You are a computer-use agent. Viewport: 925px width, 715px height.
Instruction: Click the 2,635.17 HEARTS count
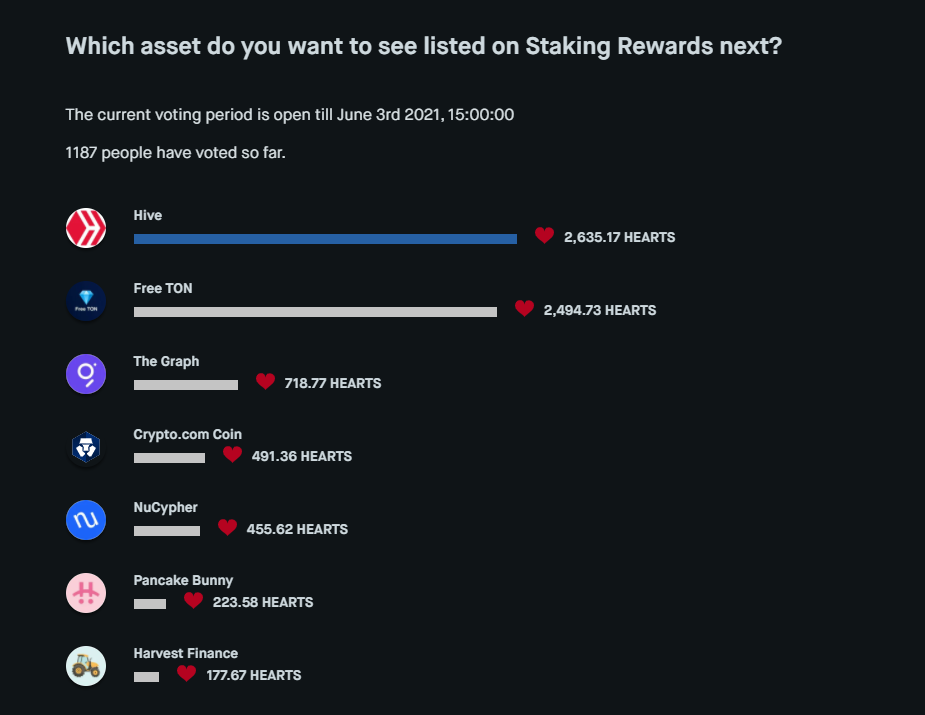[x=619, y=238]
